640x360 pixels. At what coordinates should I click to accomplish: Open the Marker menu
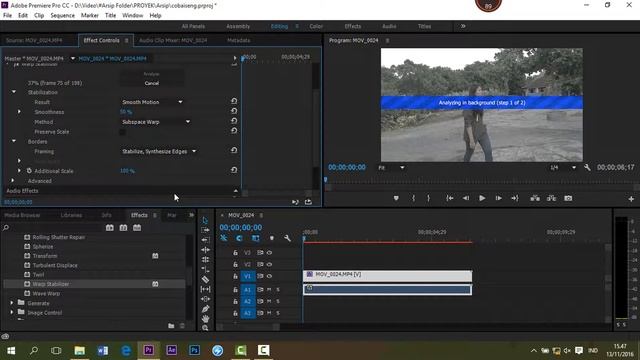89,16
